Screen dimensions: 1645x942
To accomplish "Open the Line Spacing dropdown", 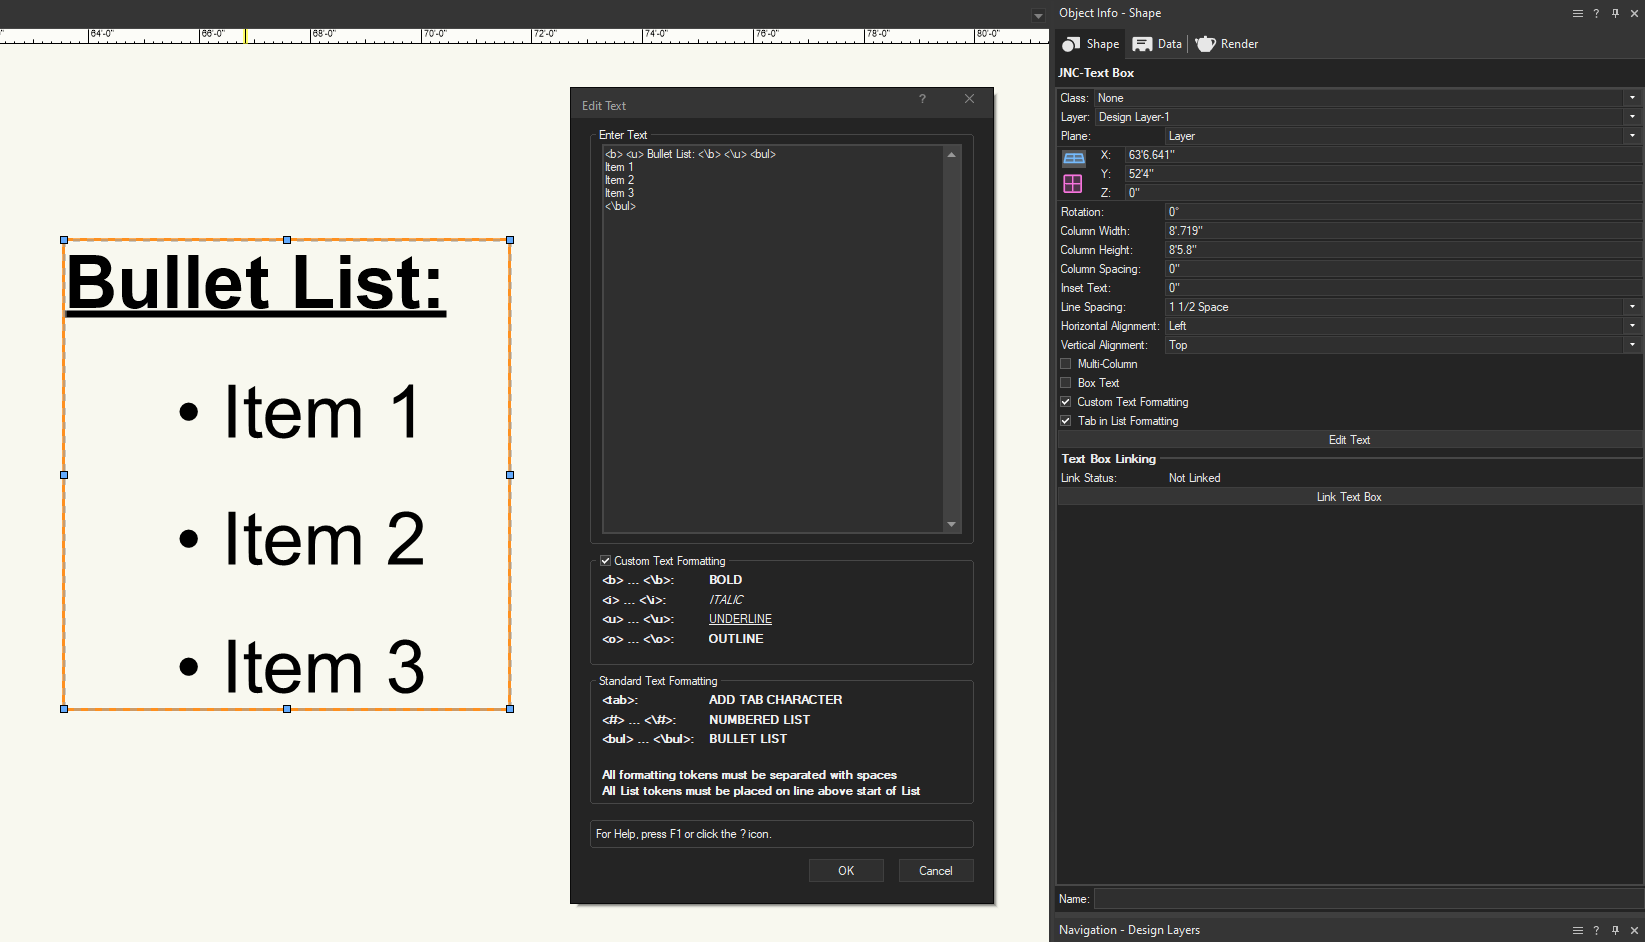I will point(1632,307).
